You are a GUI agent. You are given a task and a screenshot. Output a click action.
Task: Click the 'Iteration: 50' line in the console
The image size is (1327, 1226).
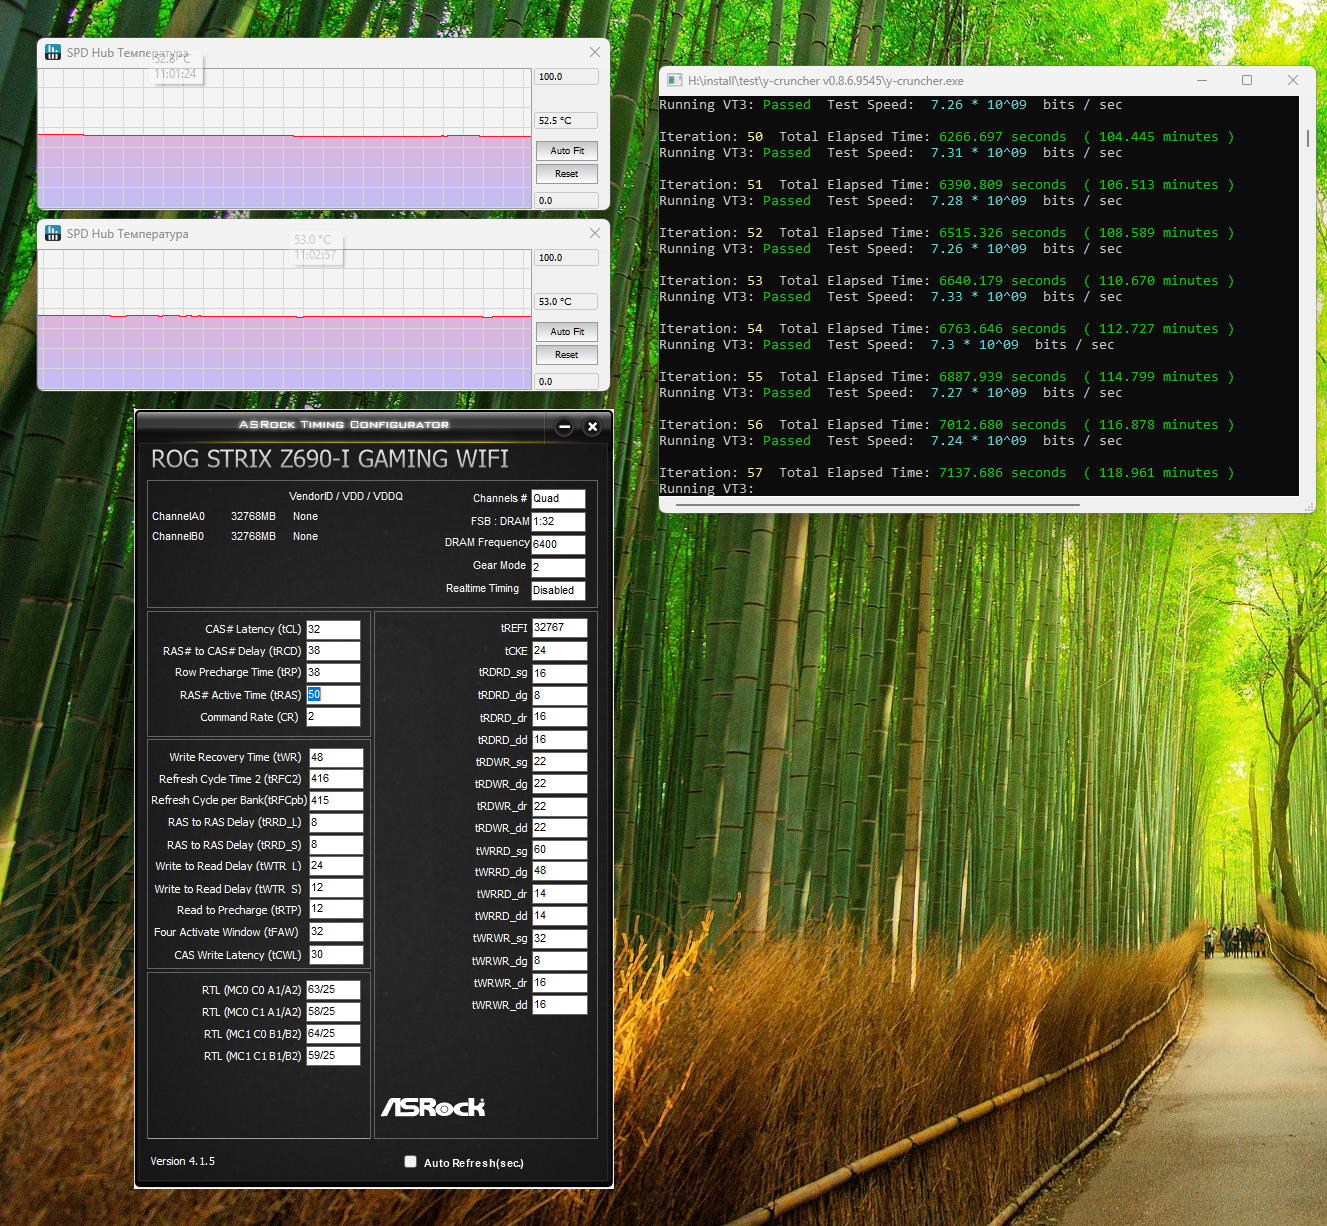[x=947, y=137]
